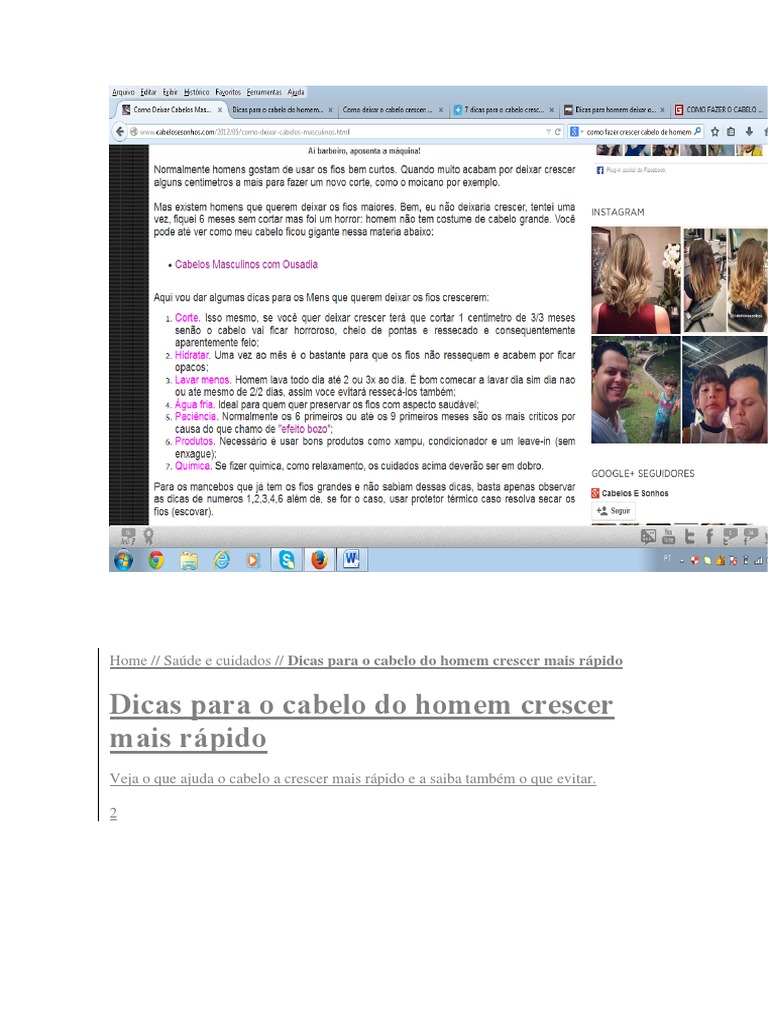The width and height of the screenshot is (768, 1024).
Task: Switch to Microsoft Word from taskbar
Action: (x=351, y=560)
